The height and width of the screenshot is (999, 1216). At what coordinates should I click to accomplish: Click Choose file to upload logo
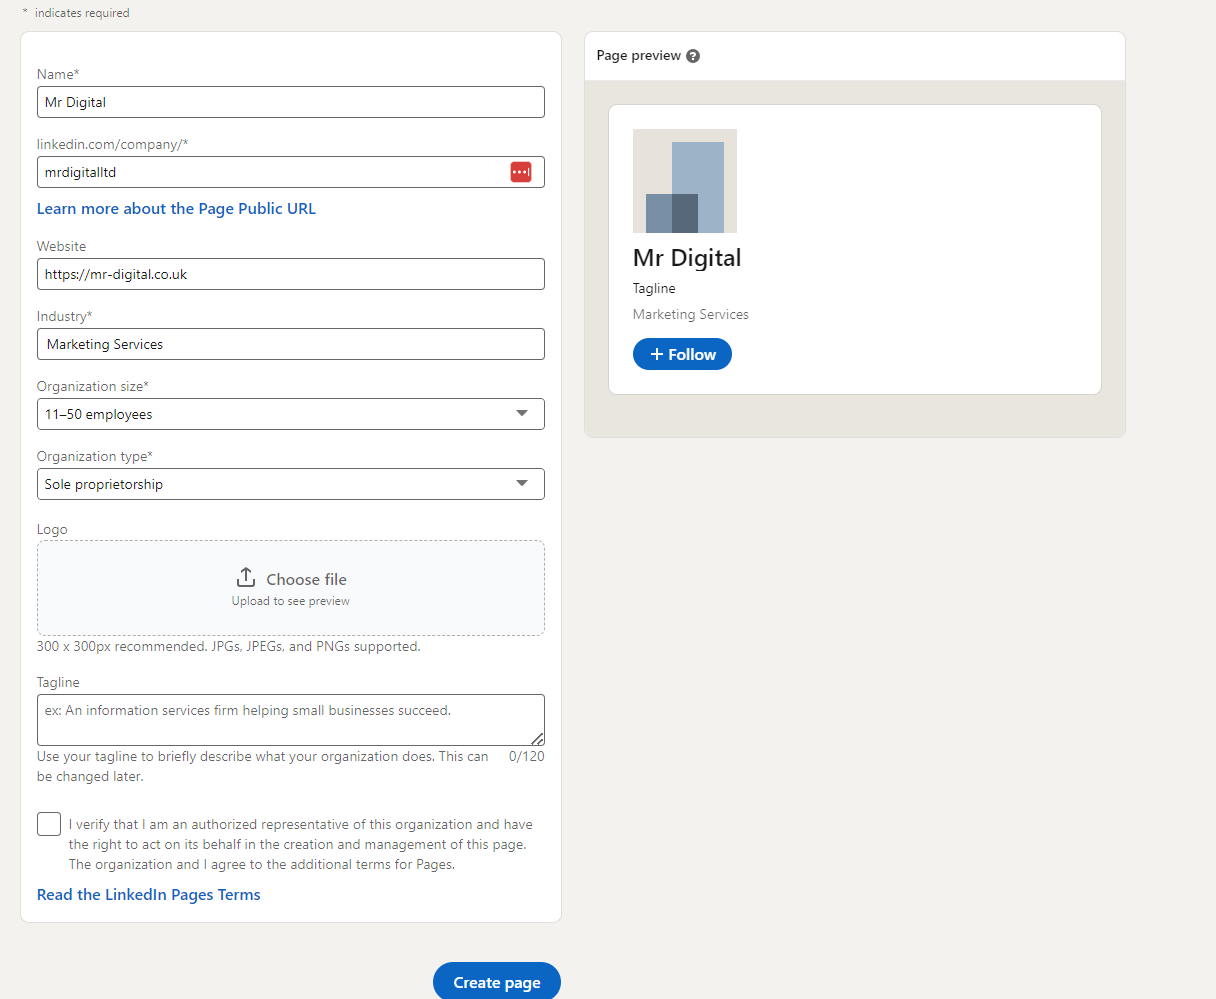coord(306,579)
